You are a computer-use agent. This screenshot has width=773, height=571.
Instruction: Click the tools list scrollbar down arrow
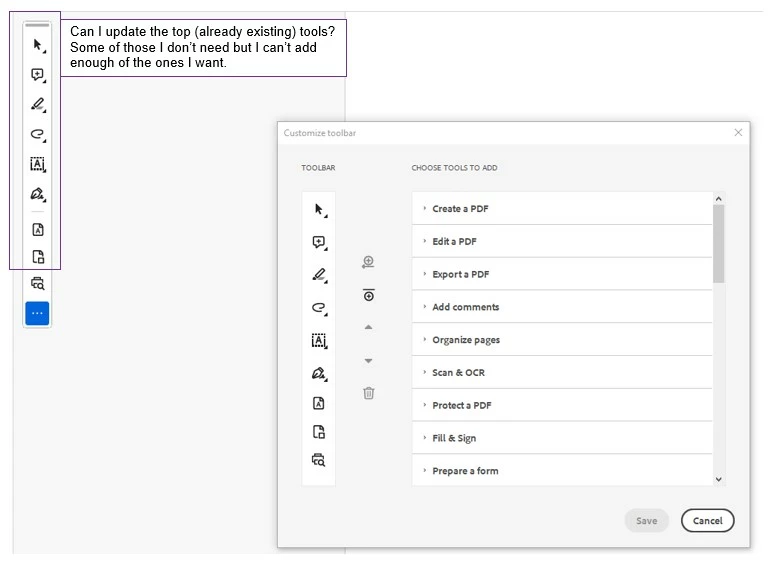[719, 479]
